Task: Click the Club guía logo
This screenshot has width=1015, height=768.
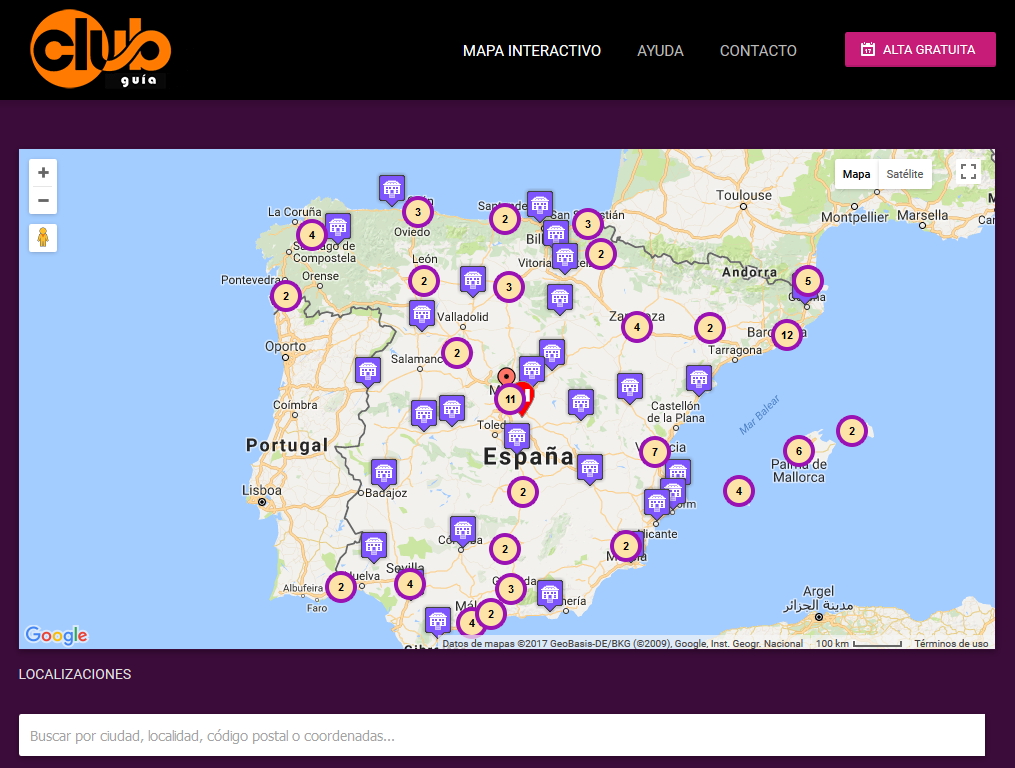Action: [100, 49]
